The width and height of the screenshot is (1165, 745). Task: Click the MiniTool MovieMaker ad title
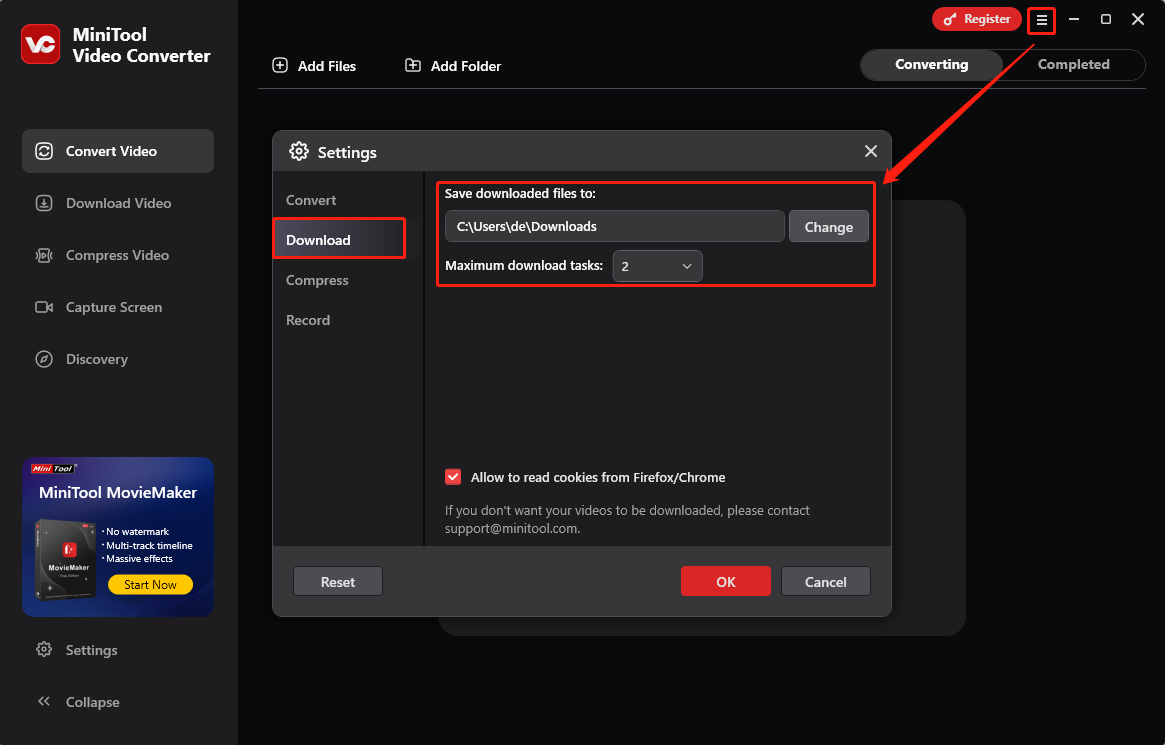click(117, 492)
